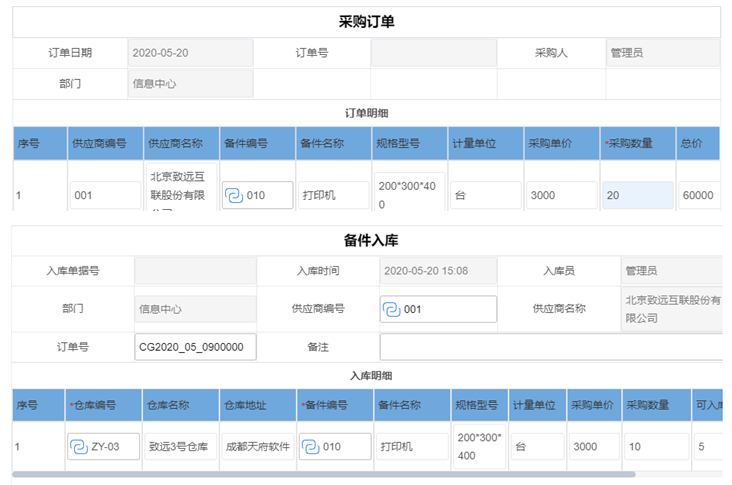Focus the 采购数量 field with value 20

tap(637, 195)
